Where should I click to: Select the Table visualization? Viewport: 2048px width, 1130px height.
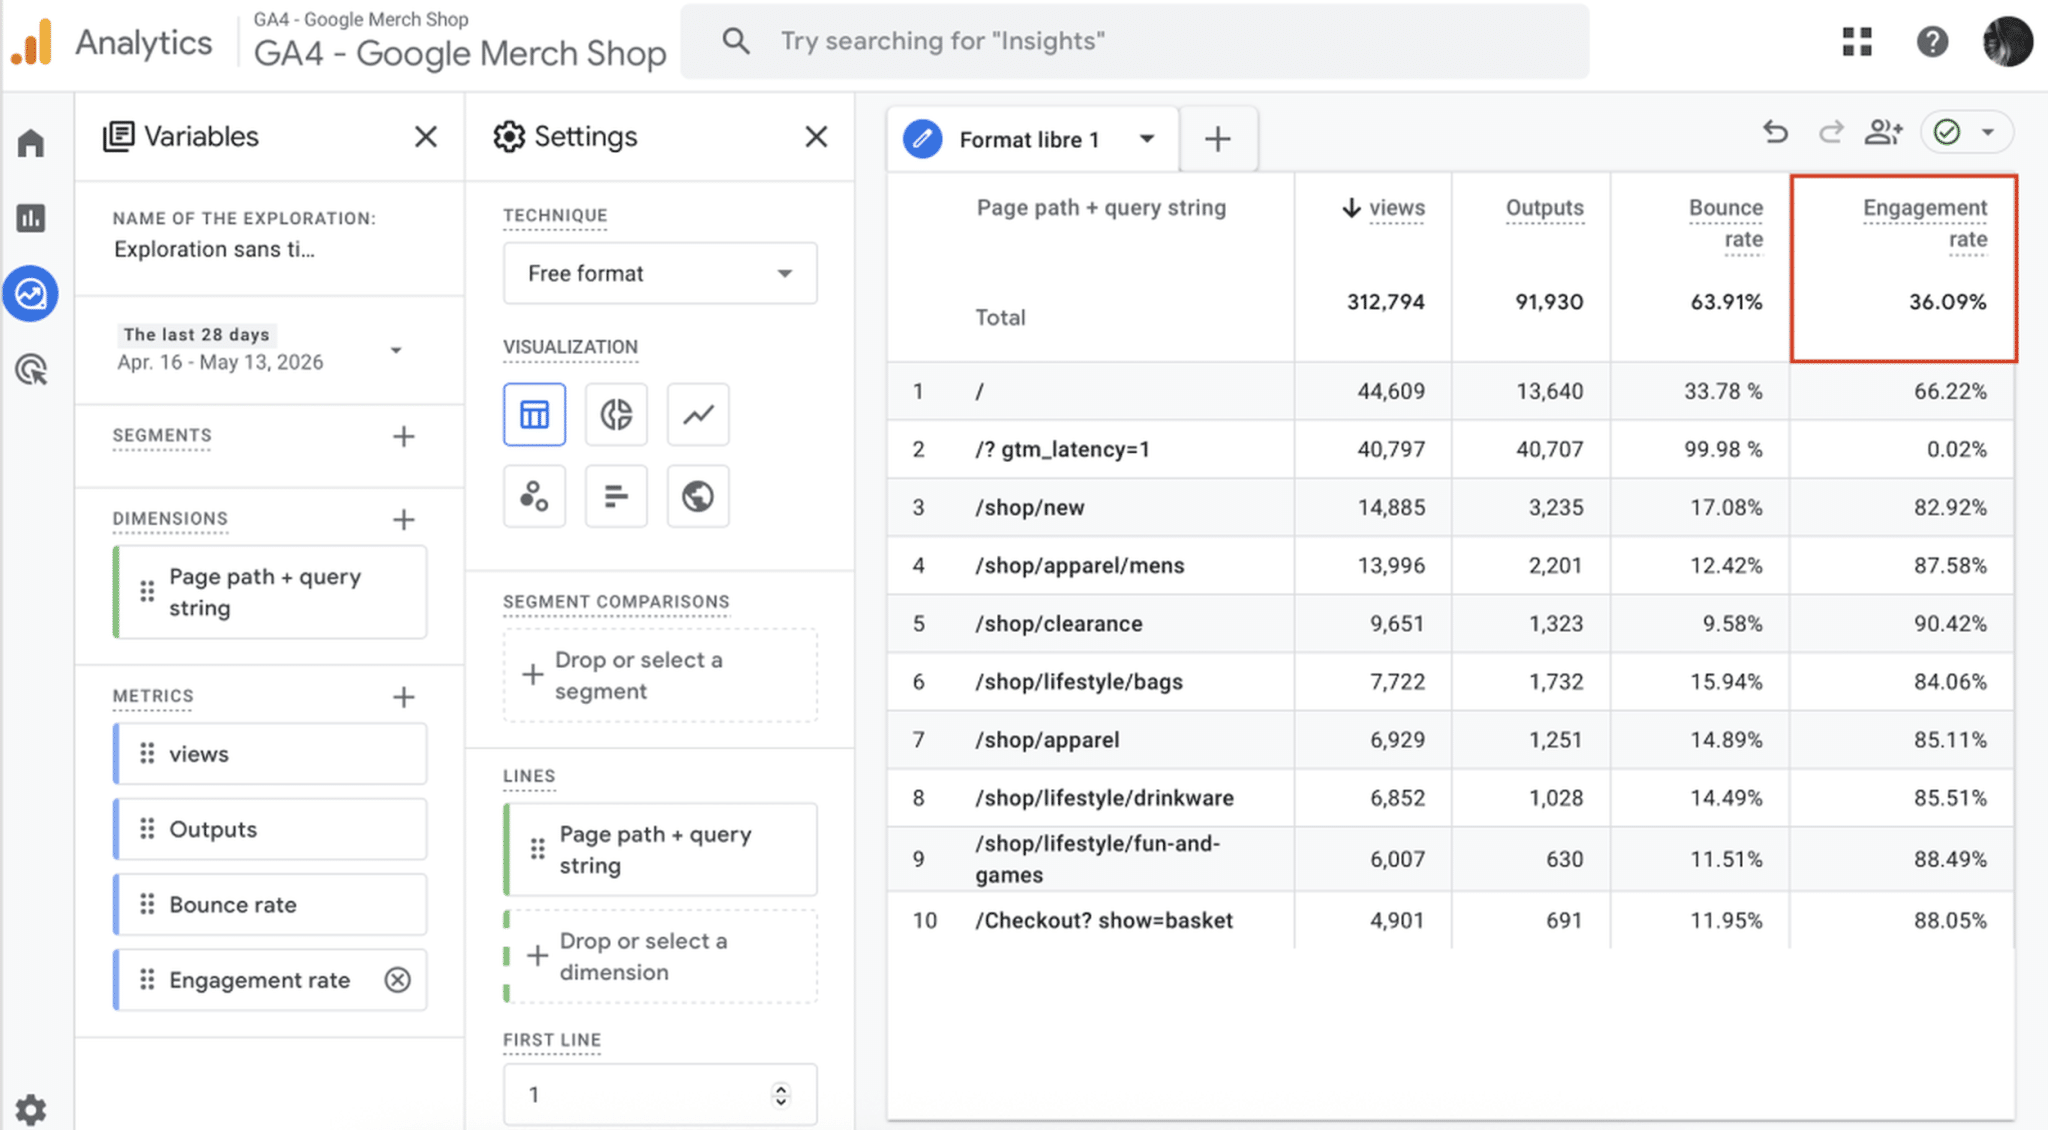click(x=534, y=414)
